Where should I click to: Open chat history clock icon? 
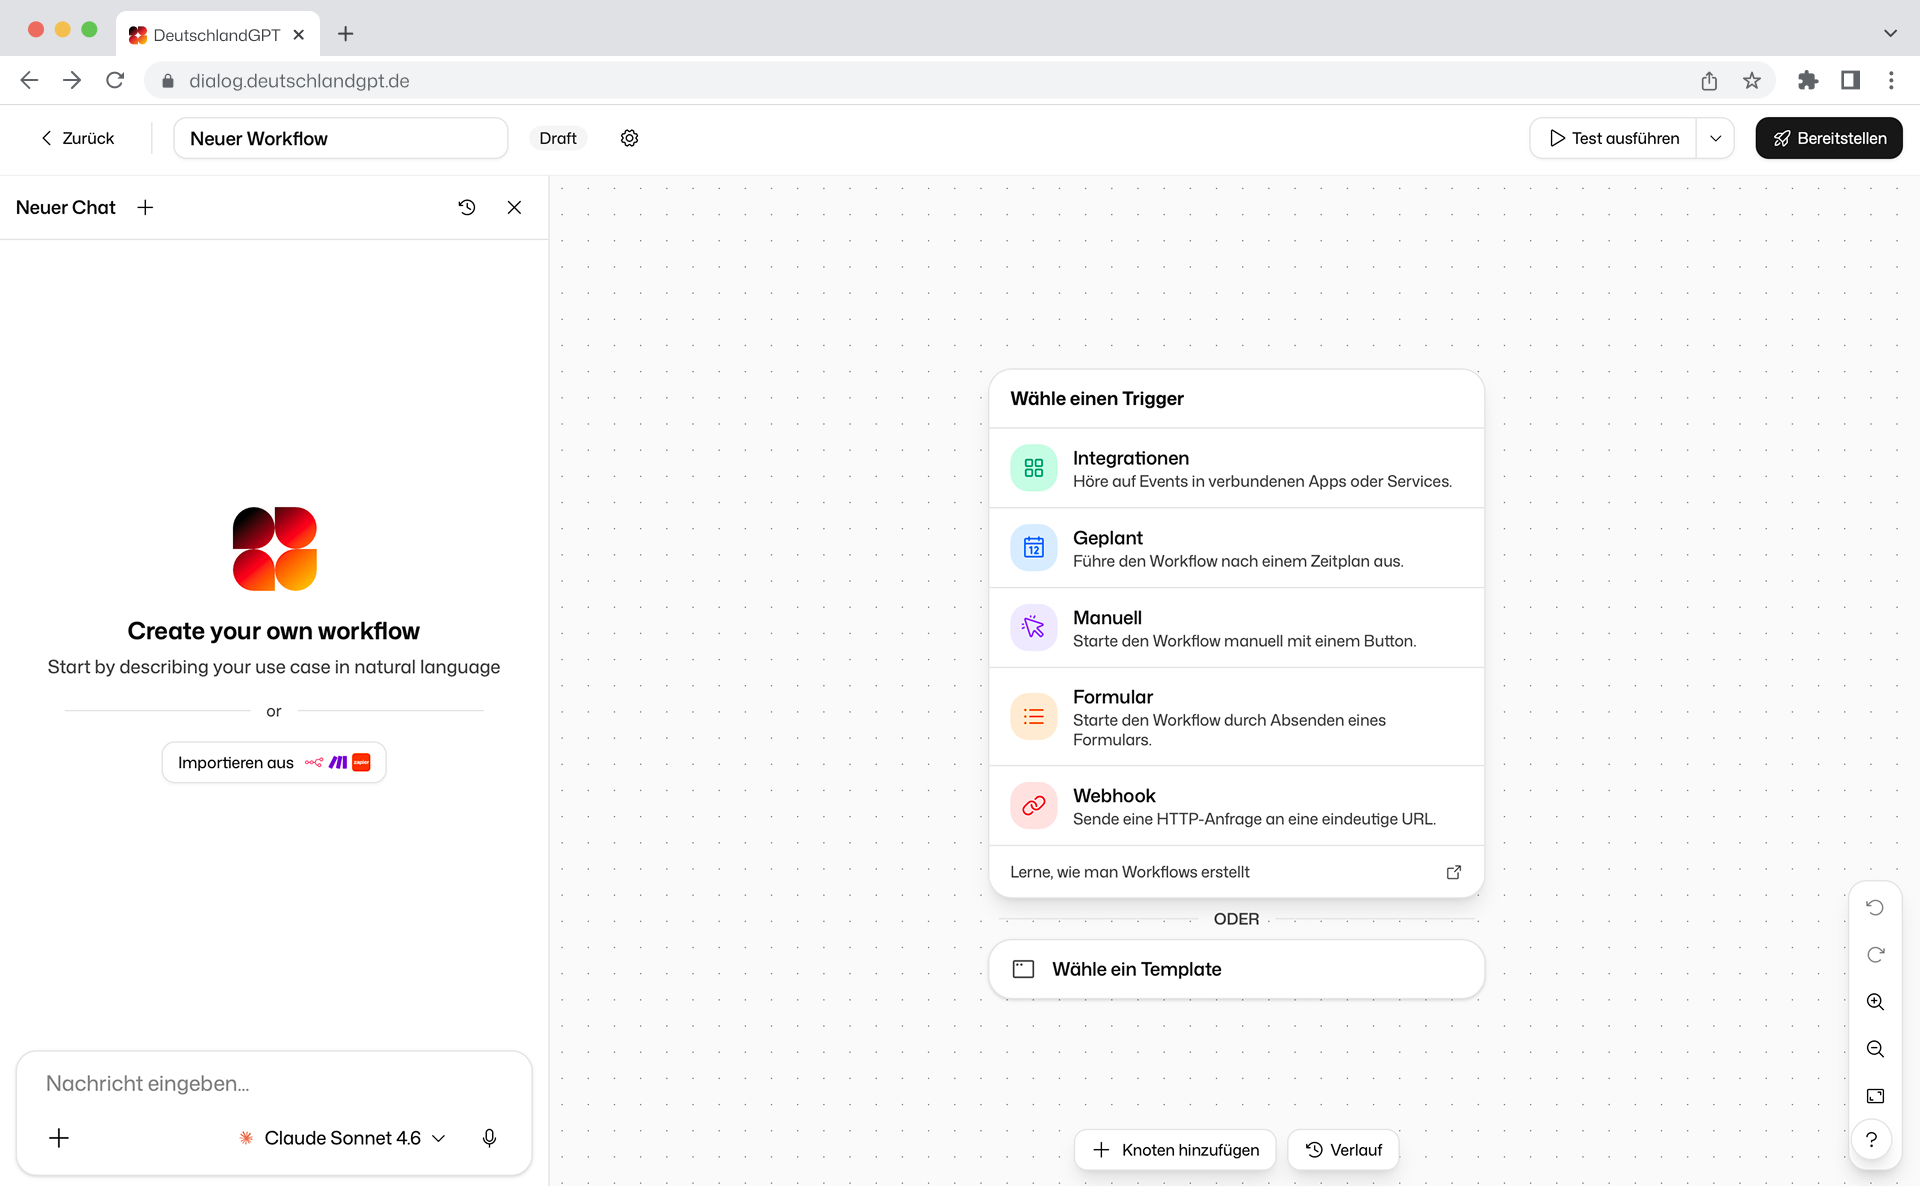tap(467, 207)
